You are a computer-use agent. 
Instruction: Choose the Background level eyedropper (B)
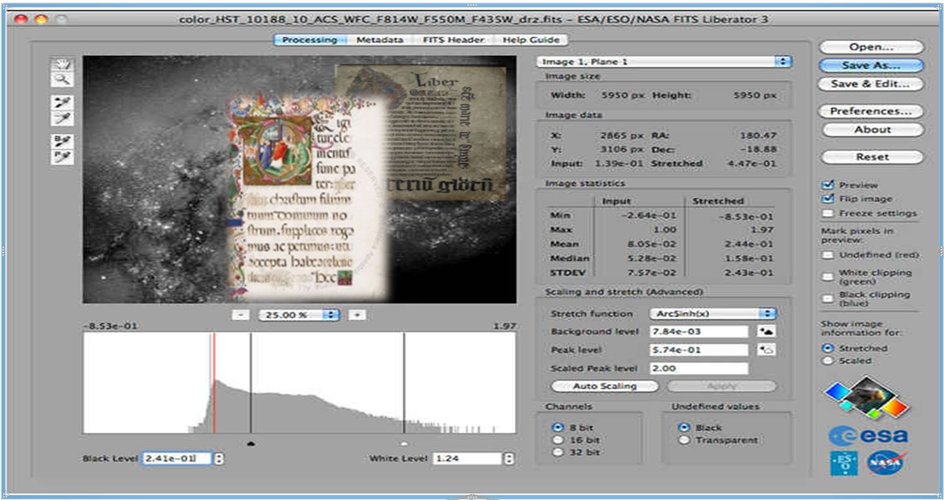[63, 142]
